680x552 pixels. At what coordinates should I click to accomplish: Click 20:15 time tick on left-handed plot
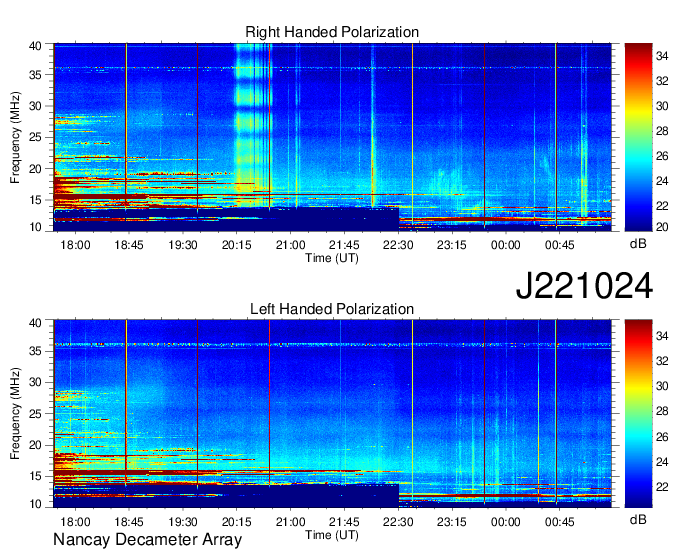point(237,522)
